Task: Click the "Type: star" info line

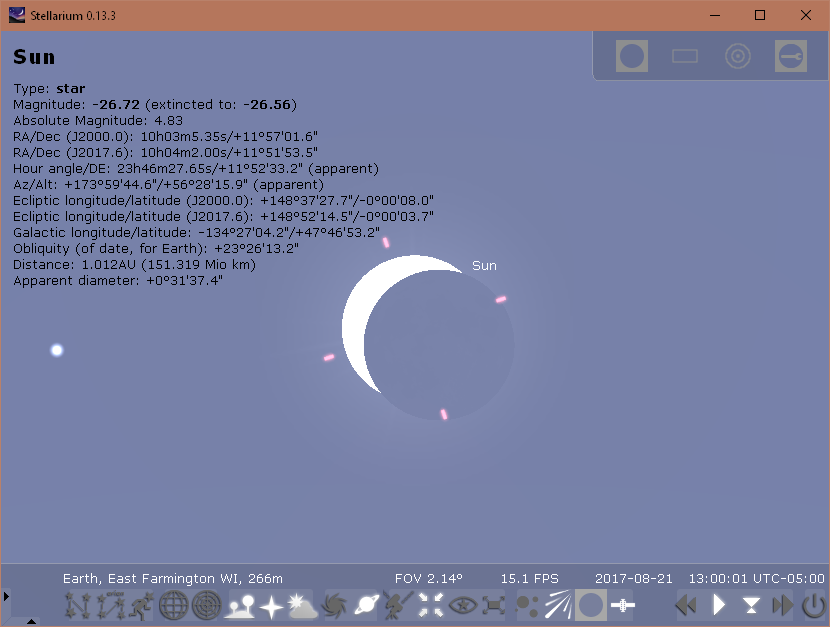Action: point(49,88)
